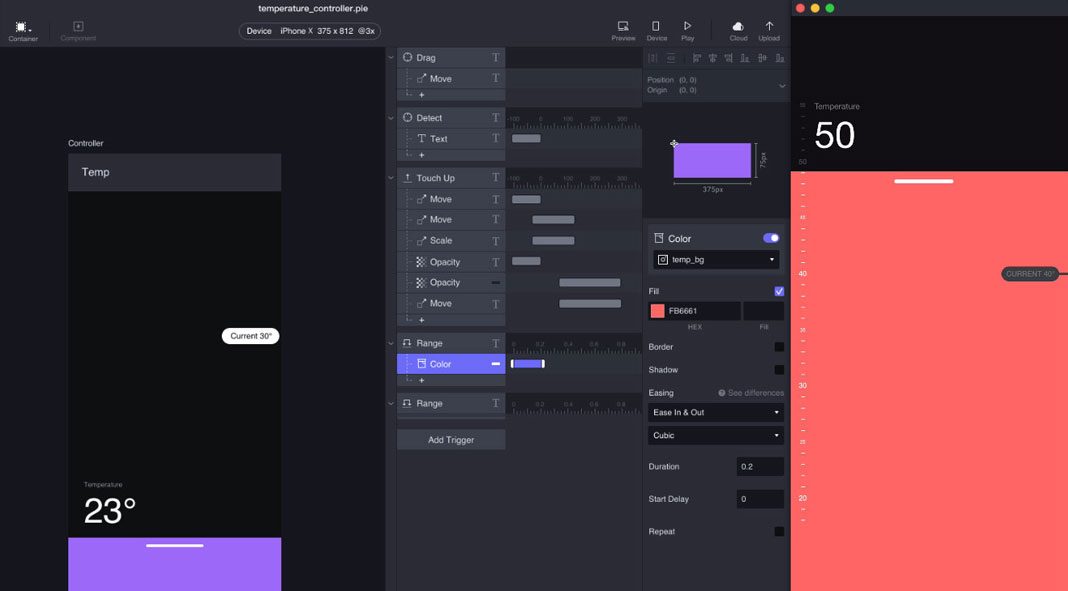The height and width of the screenshot is (591, 1068).
Task: Click the Drag trigger's formula icon
Action: (x=494, y=57)
